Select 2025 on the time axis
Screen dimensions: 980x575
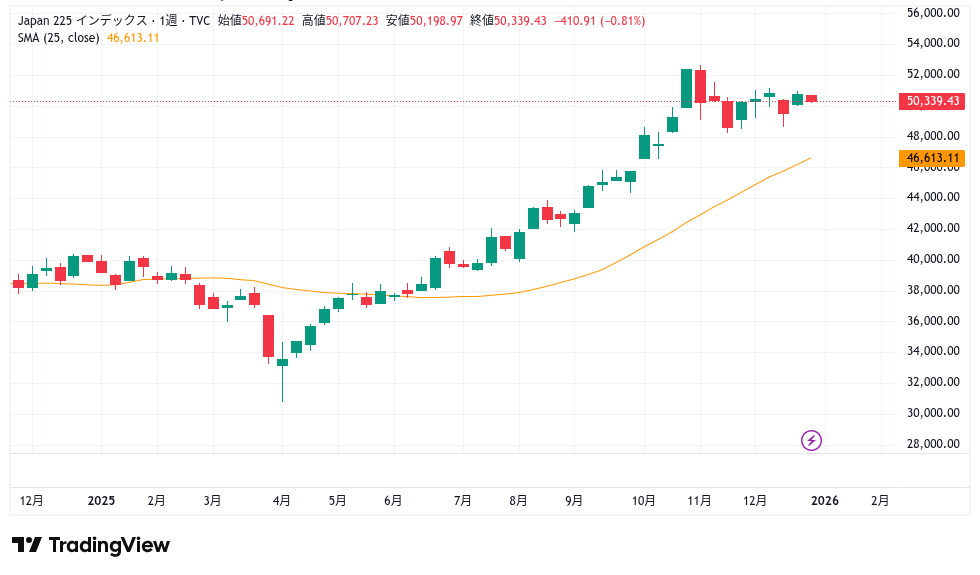coord(102,500)
